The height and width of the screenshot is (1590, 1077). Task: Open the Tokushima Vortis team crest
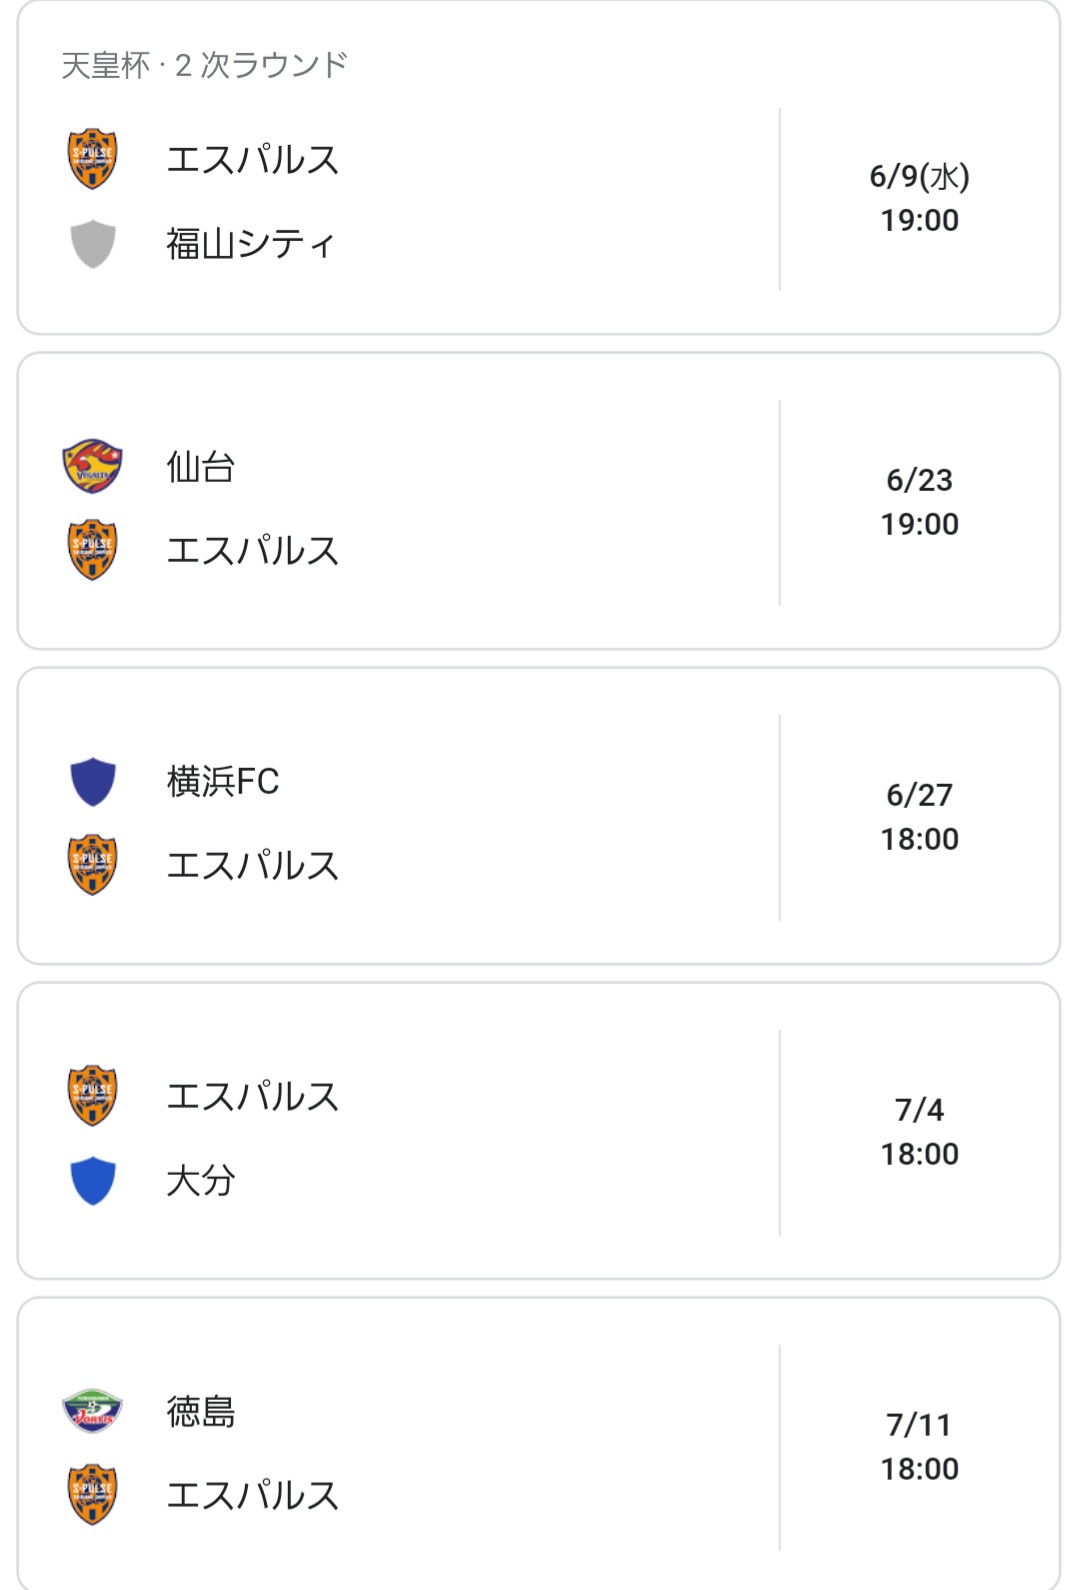92,1411
